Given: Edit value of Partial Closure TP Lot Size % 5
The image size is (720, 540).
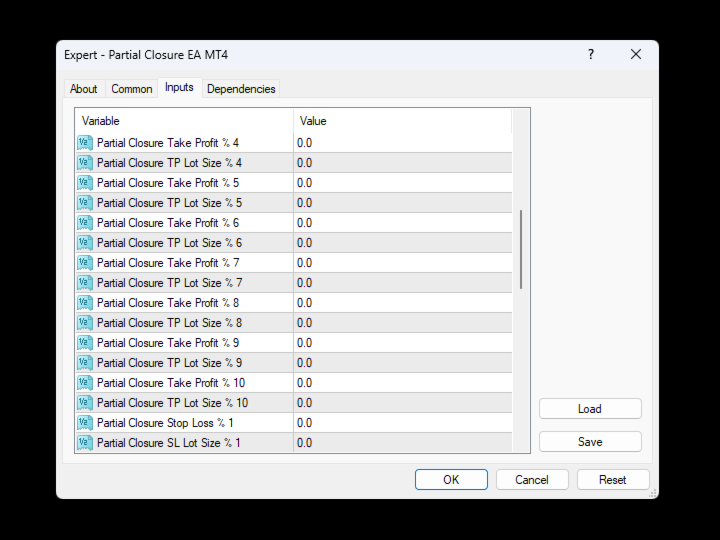Looking at the screenshot, I should [x=403, y=203].
